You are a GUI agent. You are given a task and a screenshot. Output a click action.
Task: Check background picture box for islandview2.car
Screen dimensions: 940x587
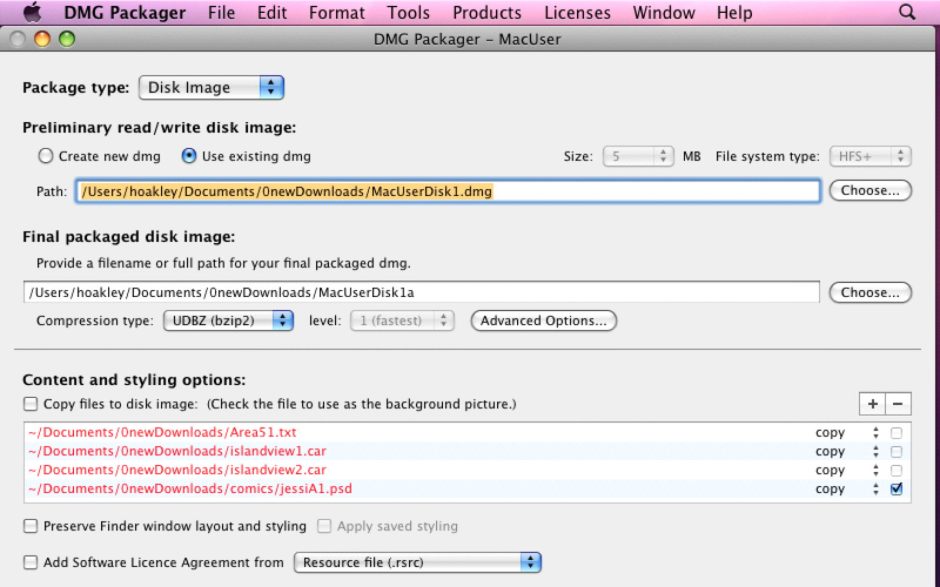coord(896,471)
